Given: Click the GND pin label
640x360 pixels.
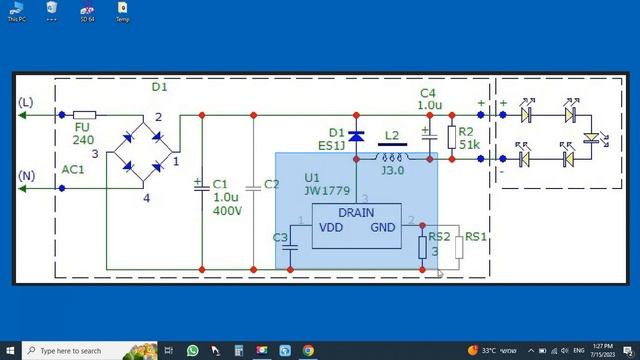Looking at the screenshot, I should tap(382, 227).
